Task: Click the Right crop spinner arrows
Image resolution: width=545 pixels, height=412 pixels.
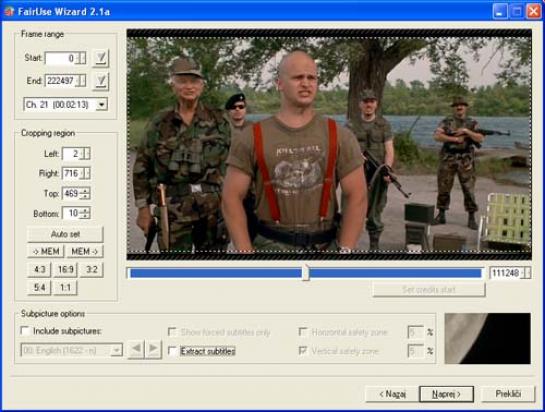Action: [x=86, y=173]
